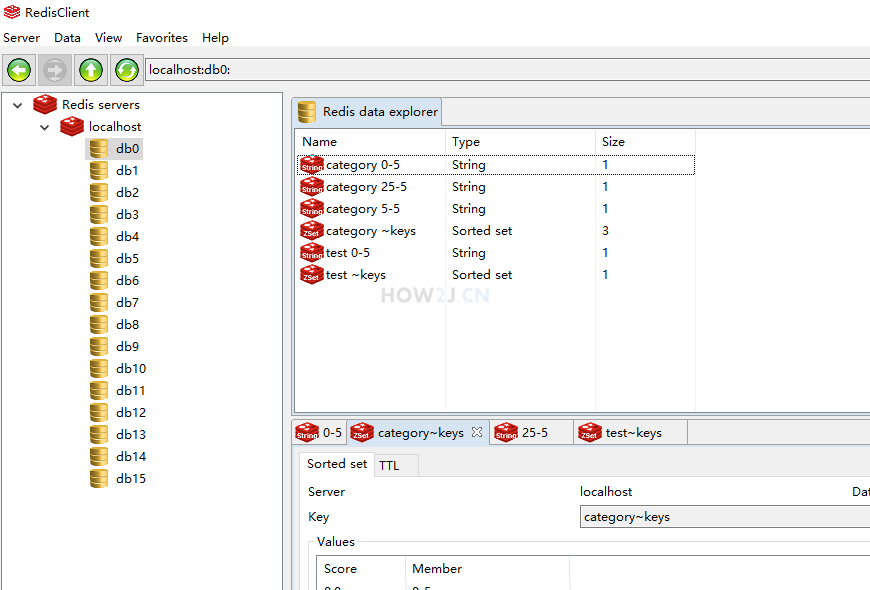Open the View menu
Screen dimensions: 870x590
click(108, 38)
